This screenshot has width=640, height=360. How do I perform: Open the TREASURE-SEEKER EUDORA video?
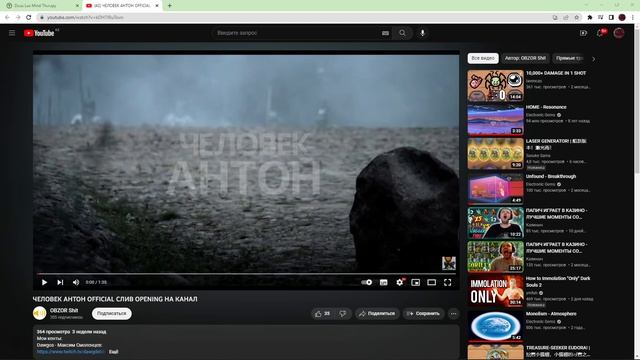(x=496, y=352)
